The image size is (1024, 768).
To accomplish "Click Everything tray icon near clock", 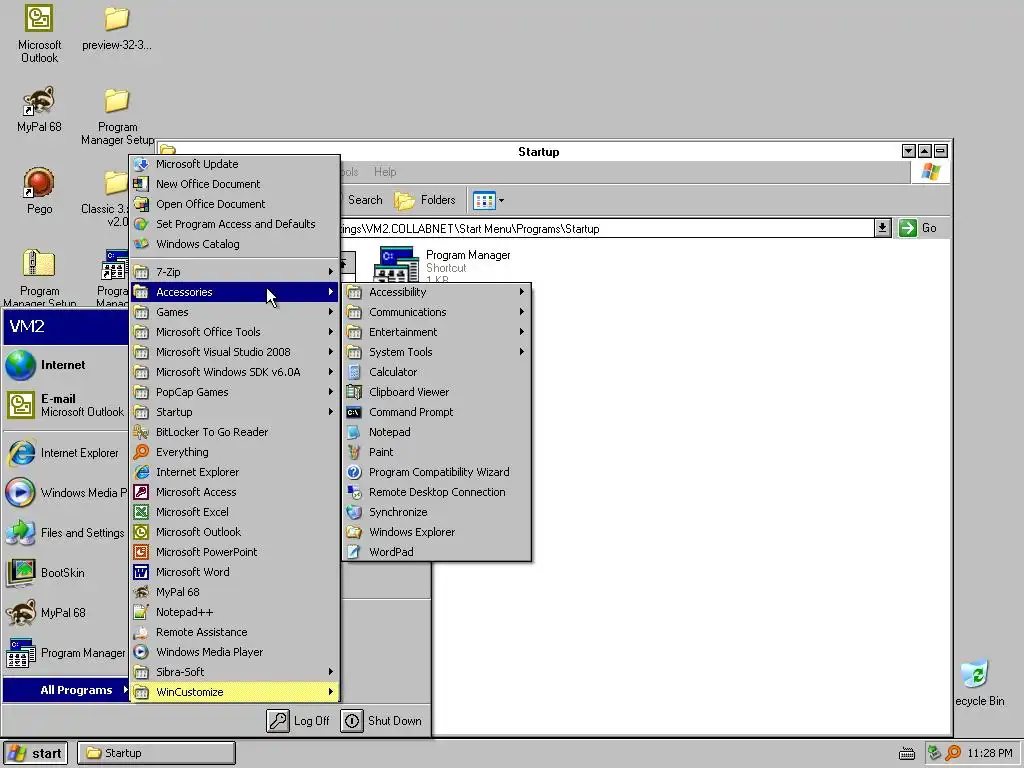I will pyautogui.click(x=953, y=753).
